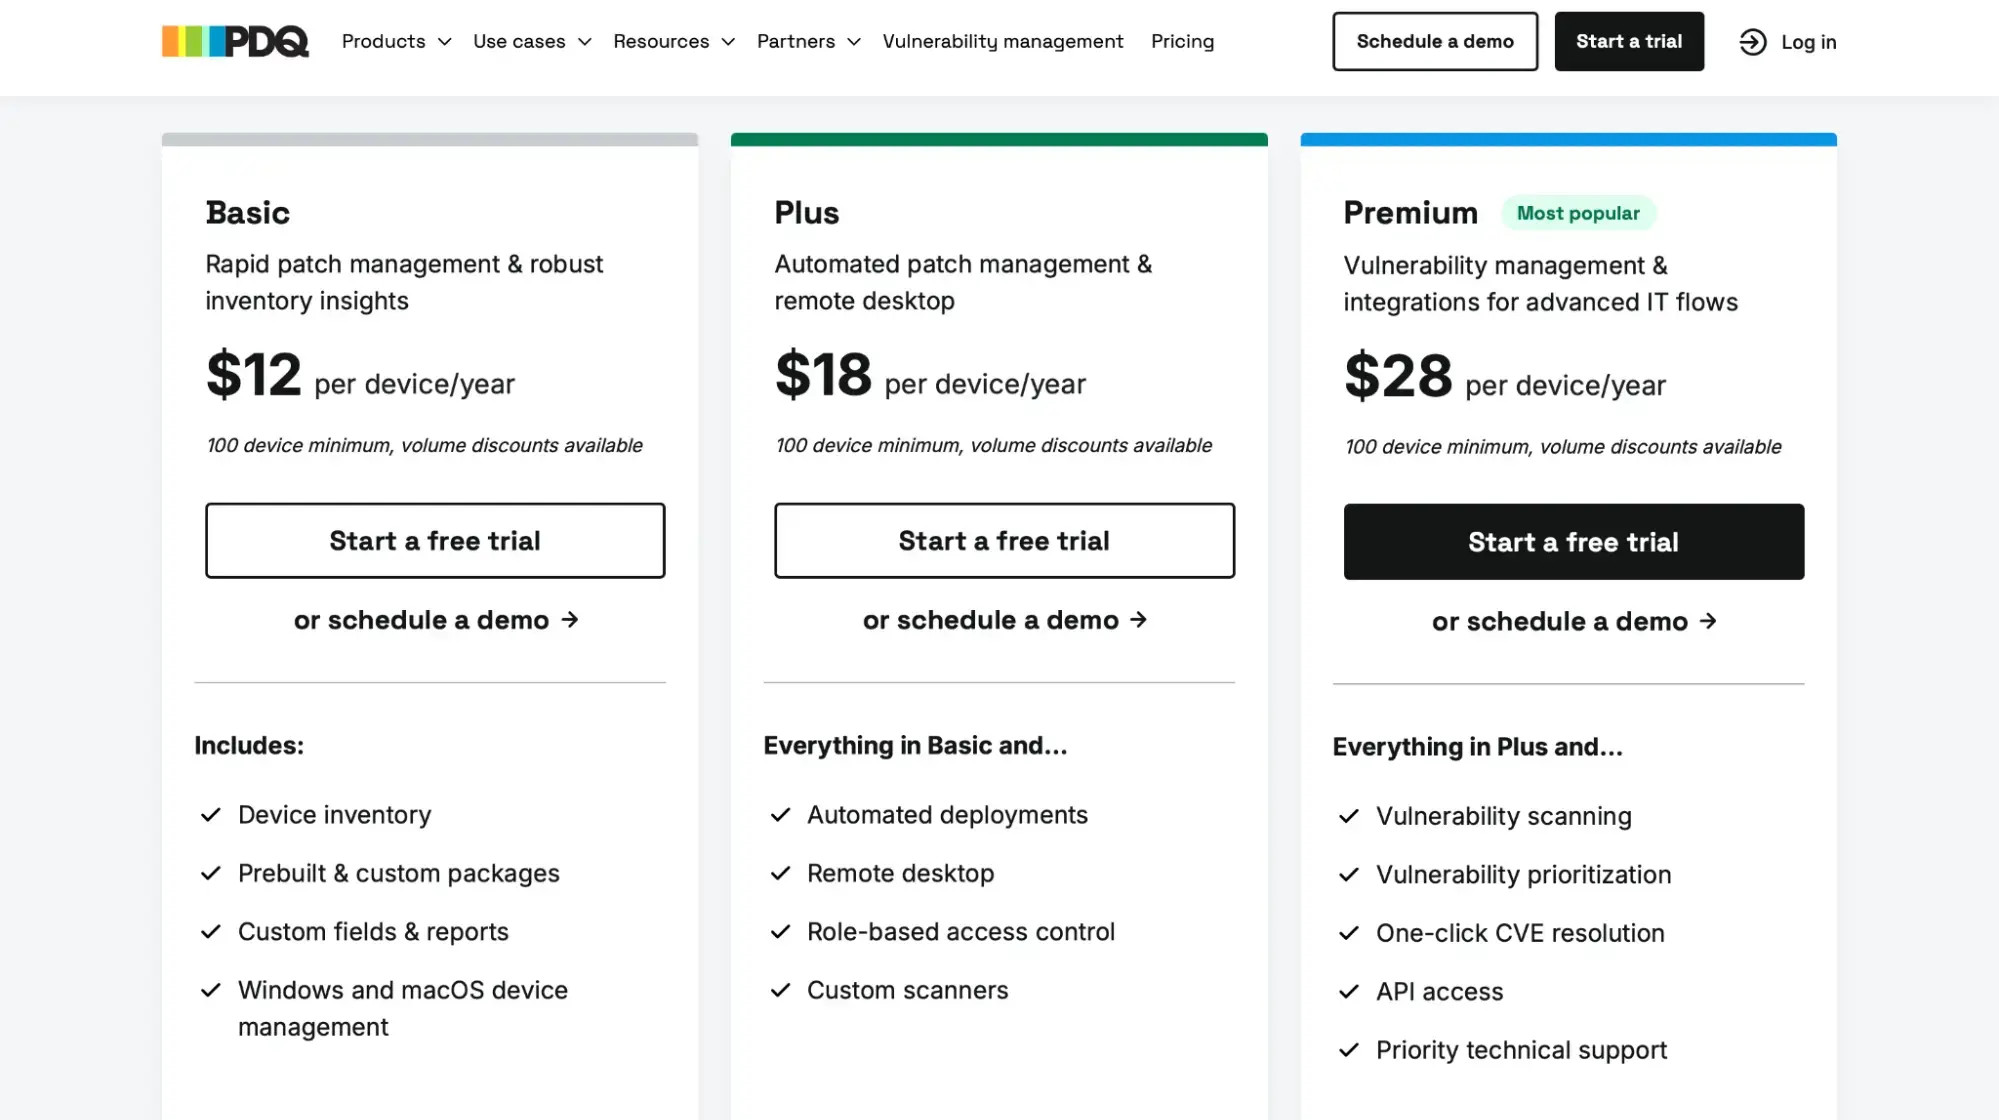1999x1120 pixels.
Task: Go to Vulnerability management page
Action: tap(1003, 41)
